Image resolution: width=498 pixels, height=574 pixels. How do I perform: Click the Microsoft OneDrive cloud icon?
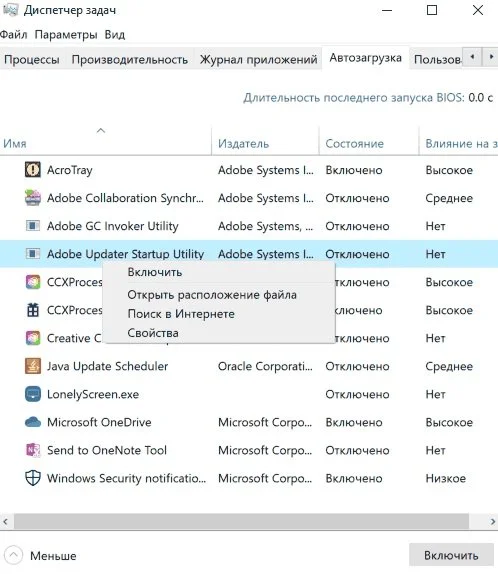pyautogui.click(x=33, y=422)
